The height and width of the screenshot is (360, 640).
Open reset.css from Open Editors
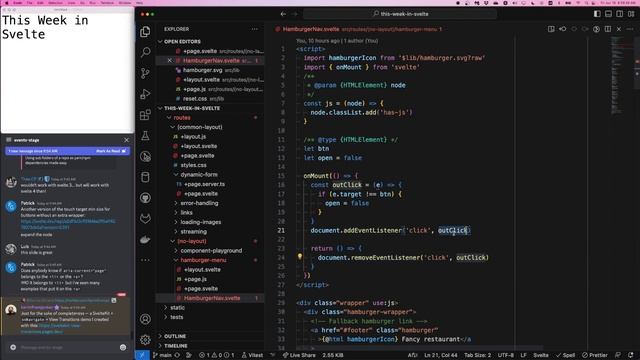click(x=195, y=99)
